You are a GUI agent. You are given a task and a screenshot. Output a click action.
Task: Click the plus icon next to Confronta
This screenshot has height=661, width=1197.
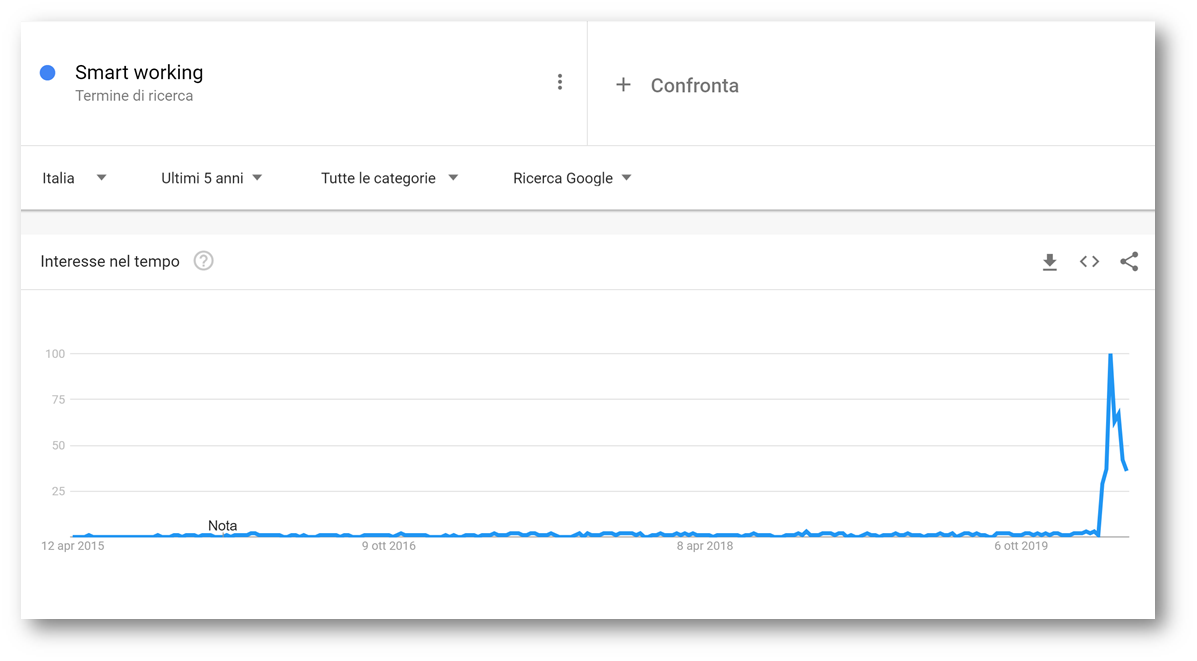tap(623, 85)
